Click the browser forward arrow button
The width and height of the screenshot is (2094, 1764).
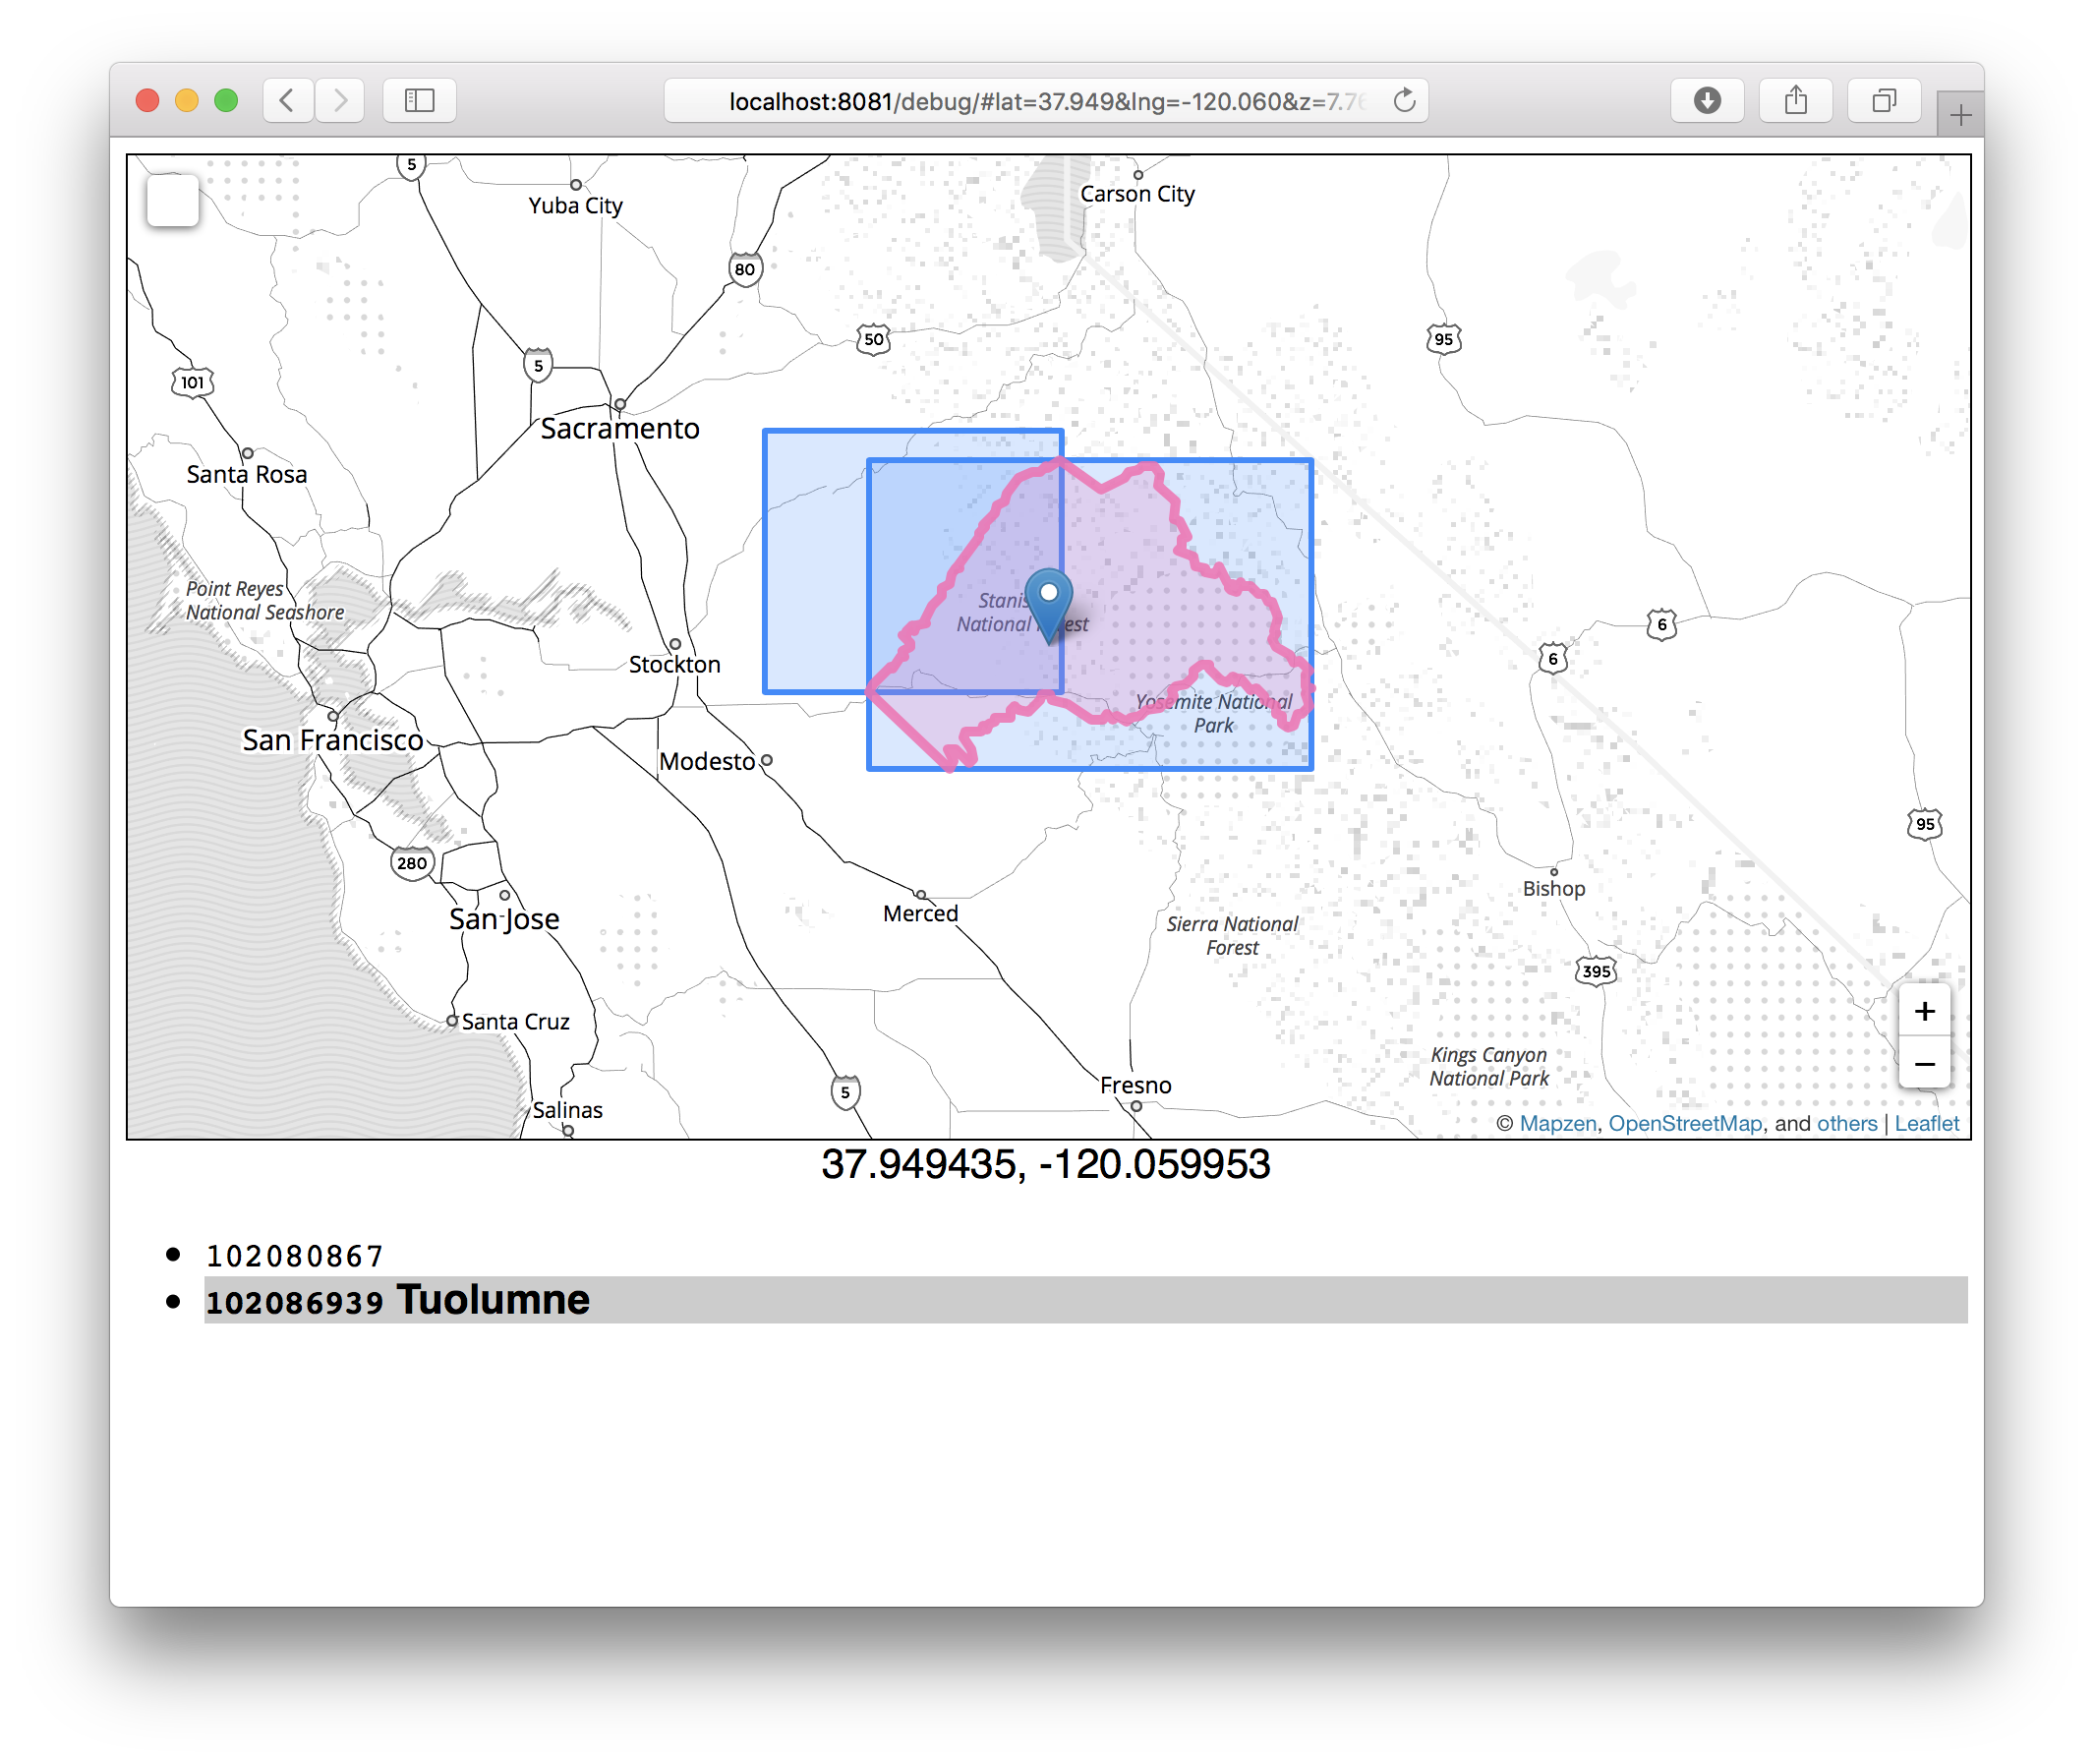340,100
